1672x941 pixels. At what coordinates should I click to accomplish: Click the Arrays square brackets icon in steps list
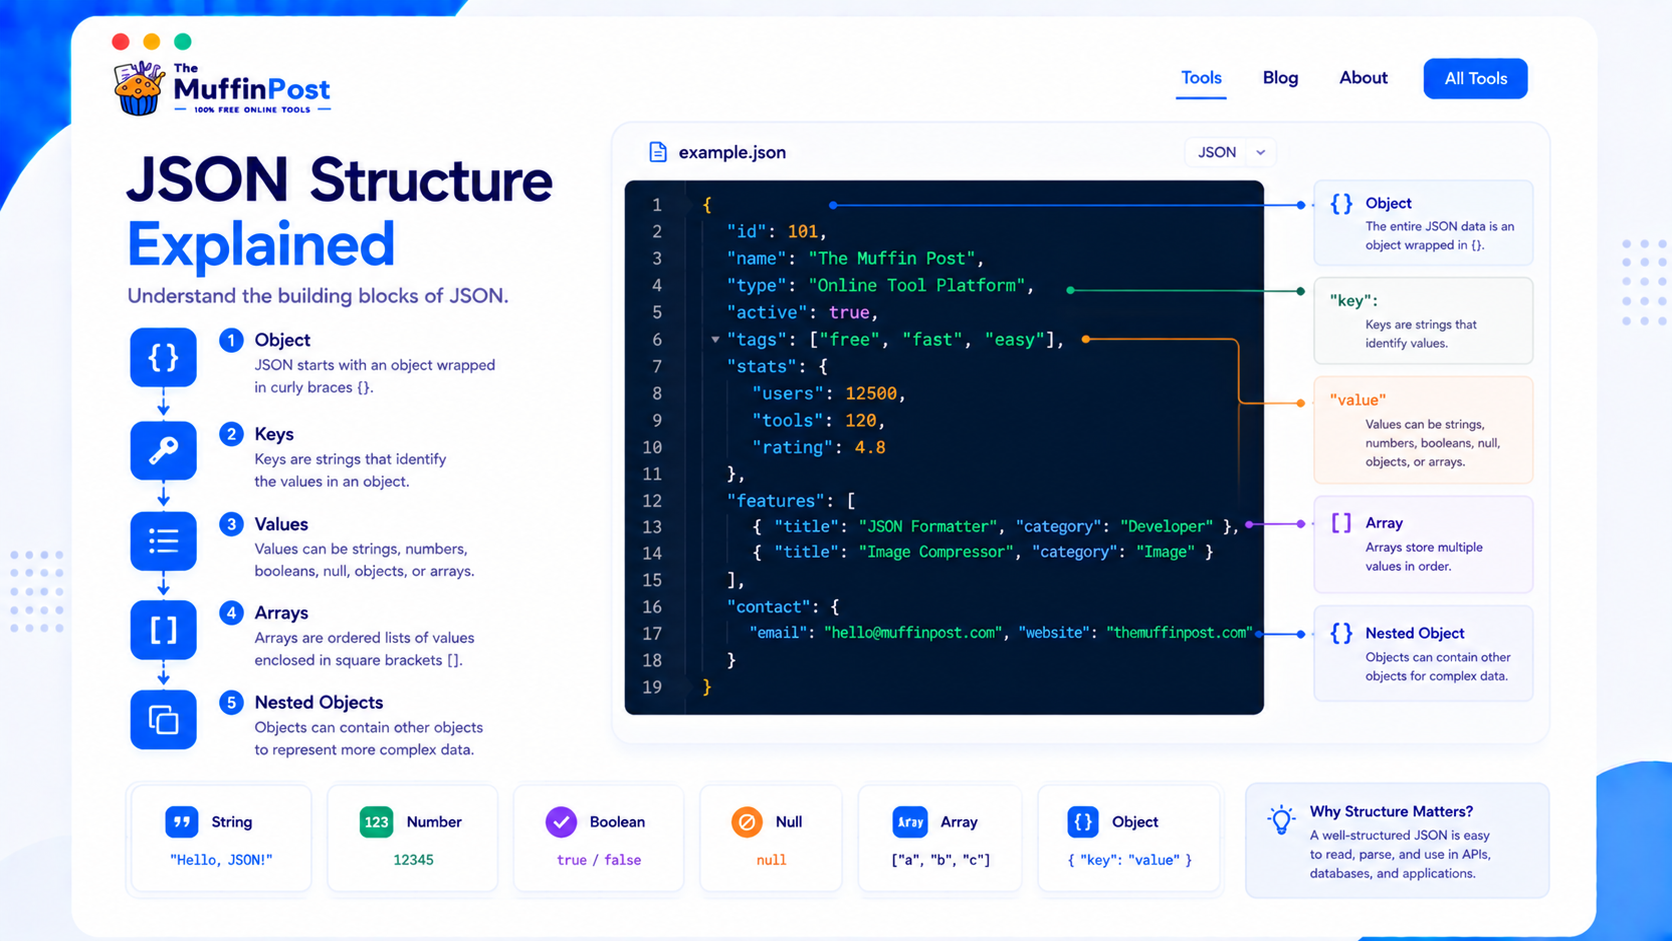[x=163, y=630]
